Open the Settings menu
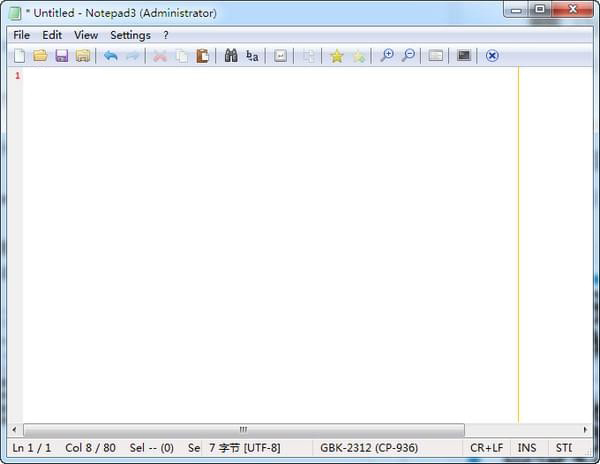The image size is (600, 464). [x=130, y=35]
